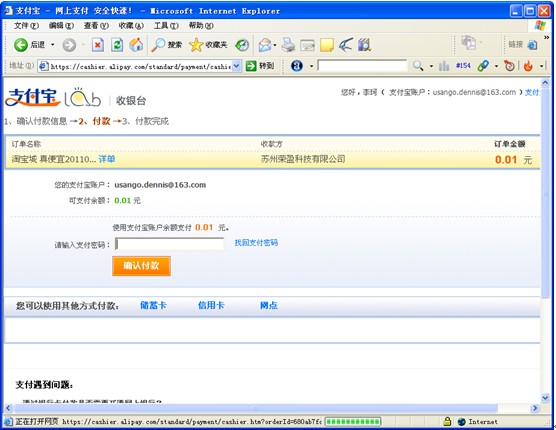Screen dimensions: 556x430
Task: Open the Favorites (收藏夹) star button
Action: point(208,45)
